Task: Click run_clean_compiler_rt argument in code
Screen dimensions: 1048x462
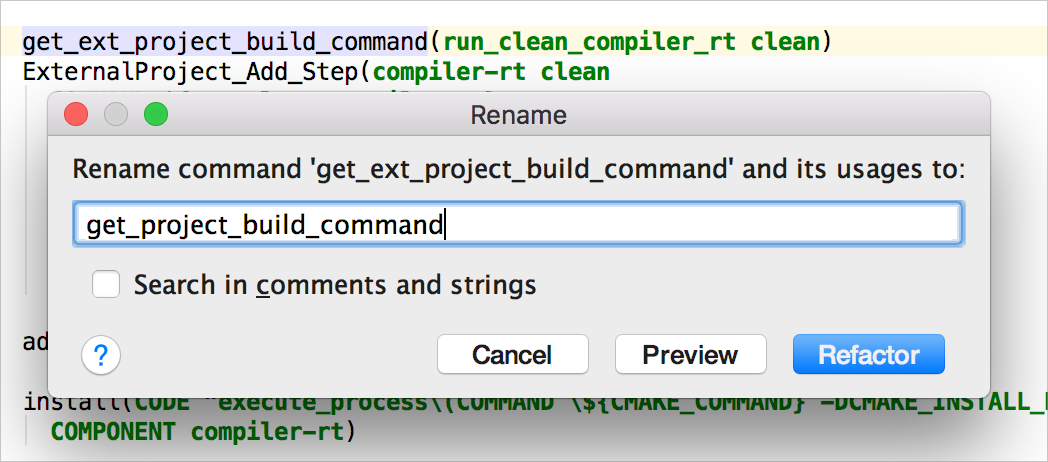Action: pyautogui.click(x=590, y=42)
